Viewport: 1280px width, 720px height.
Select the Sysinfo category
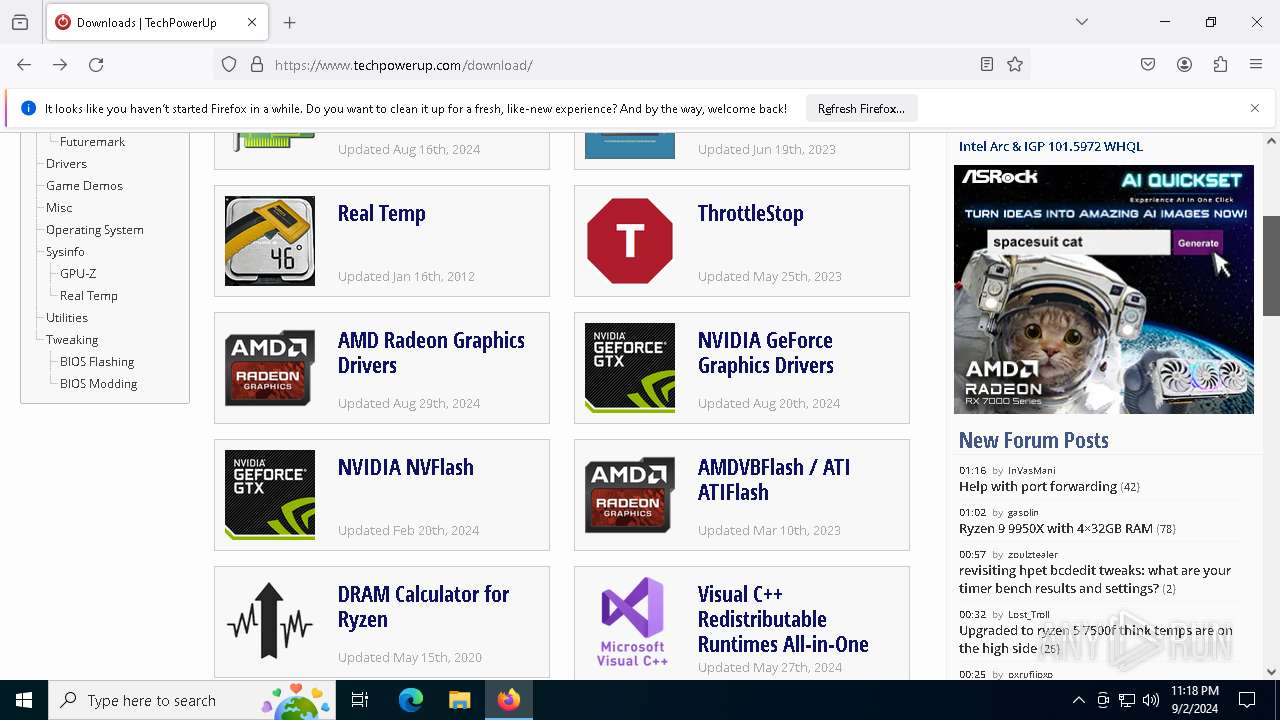[x=65, y=252]
